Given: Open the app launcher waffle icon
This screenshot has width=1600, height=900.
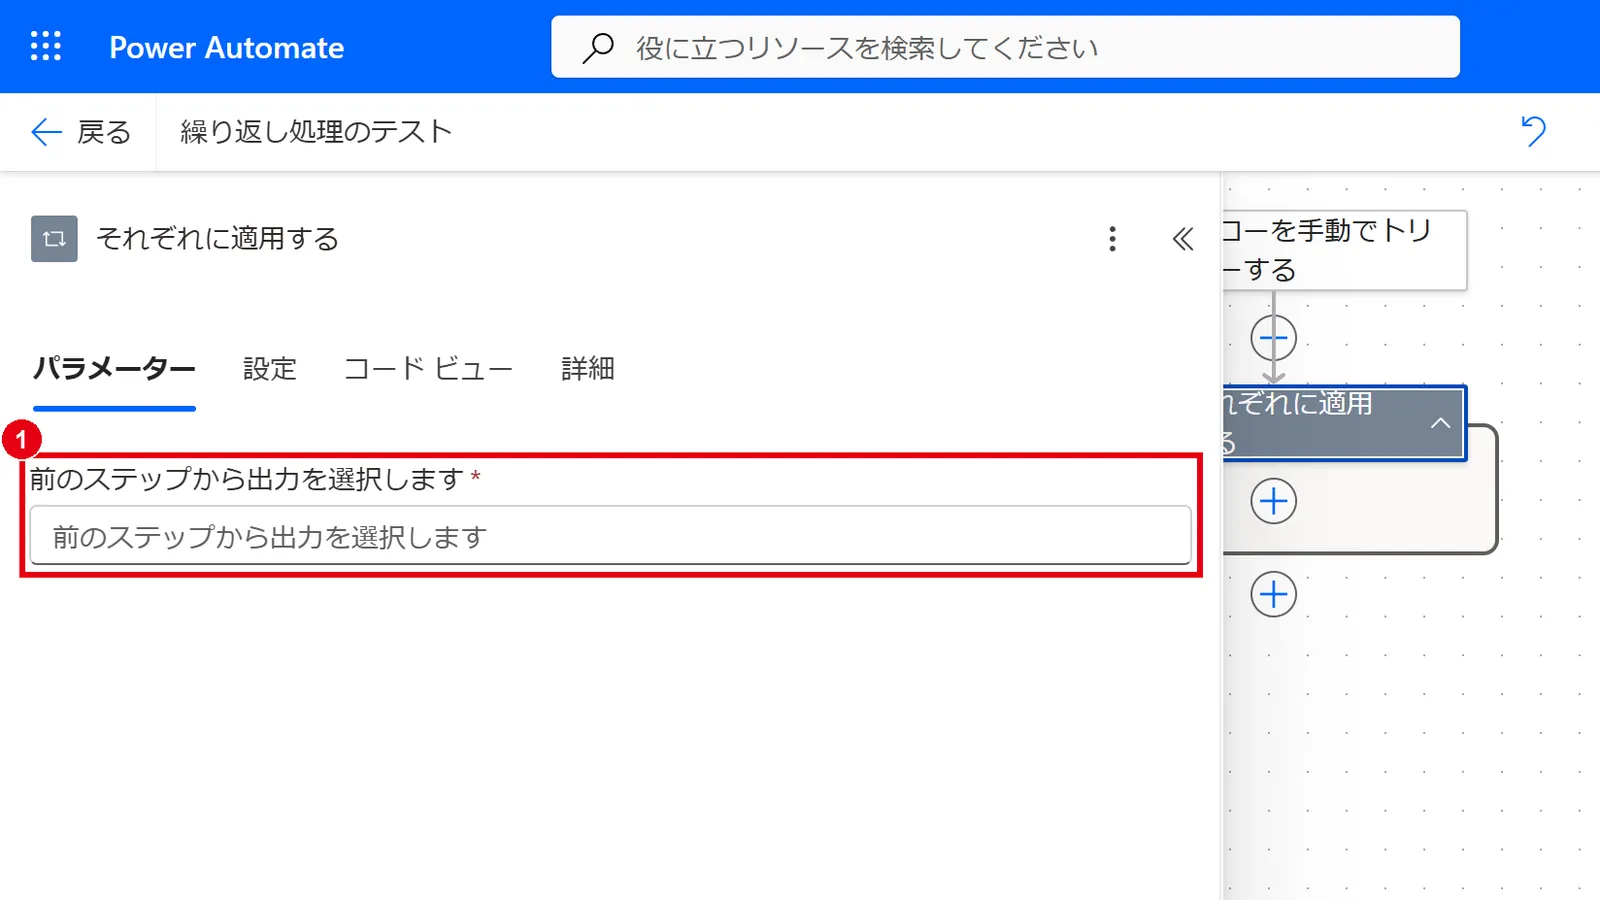Looking at the screenshot, I should click(46, 46).
